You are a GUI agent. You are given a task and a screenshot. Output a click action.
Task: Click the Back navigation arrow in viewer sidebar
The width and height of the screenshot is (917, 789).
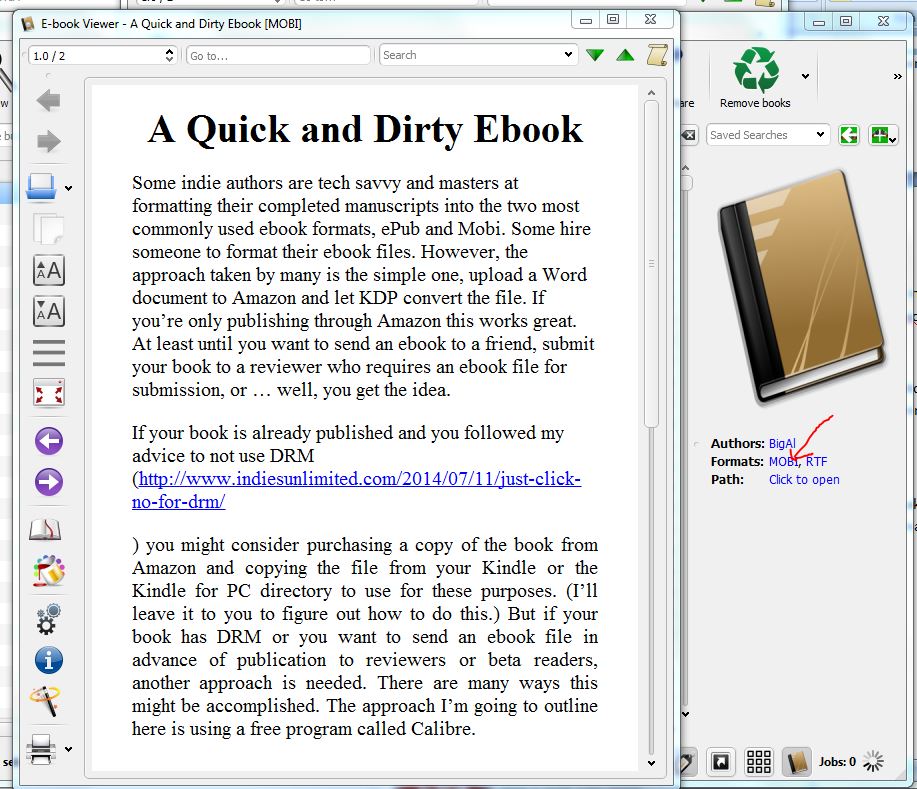(x=48, y=100)
